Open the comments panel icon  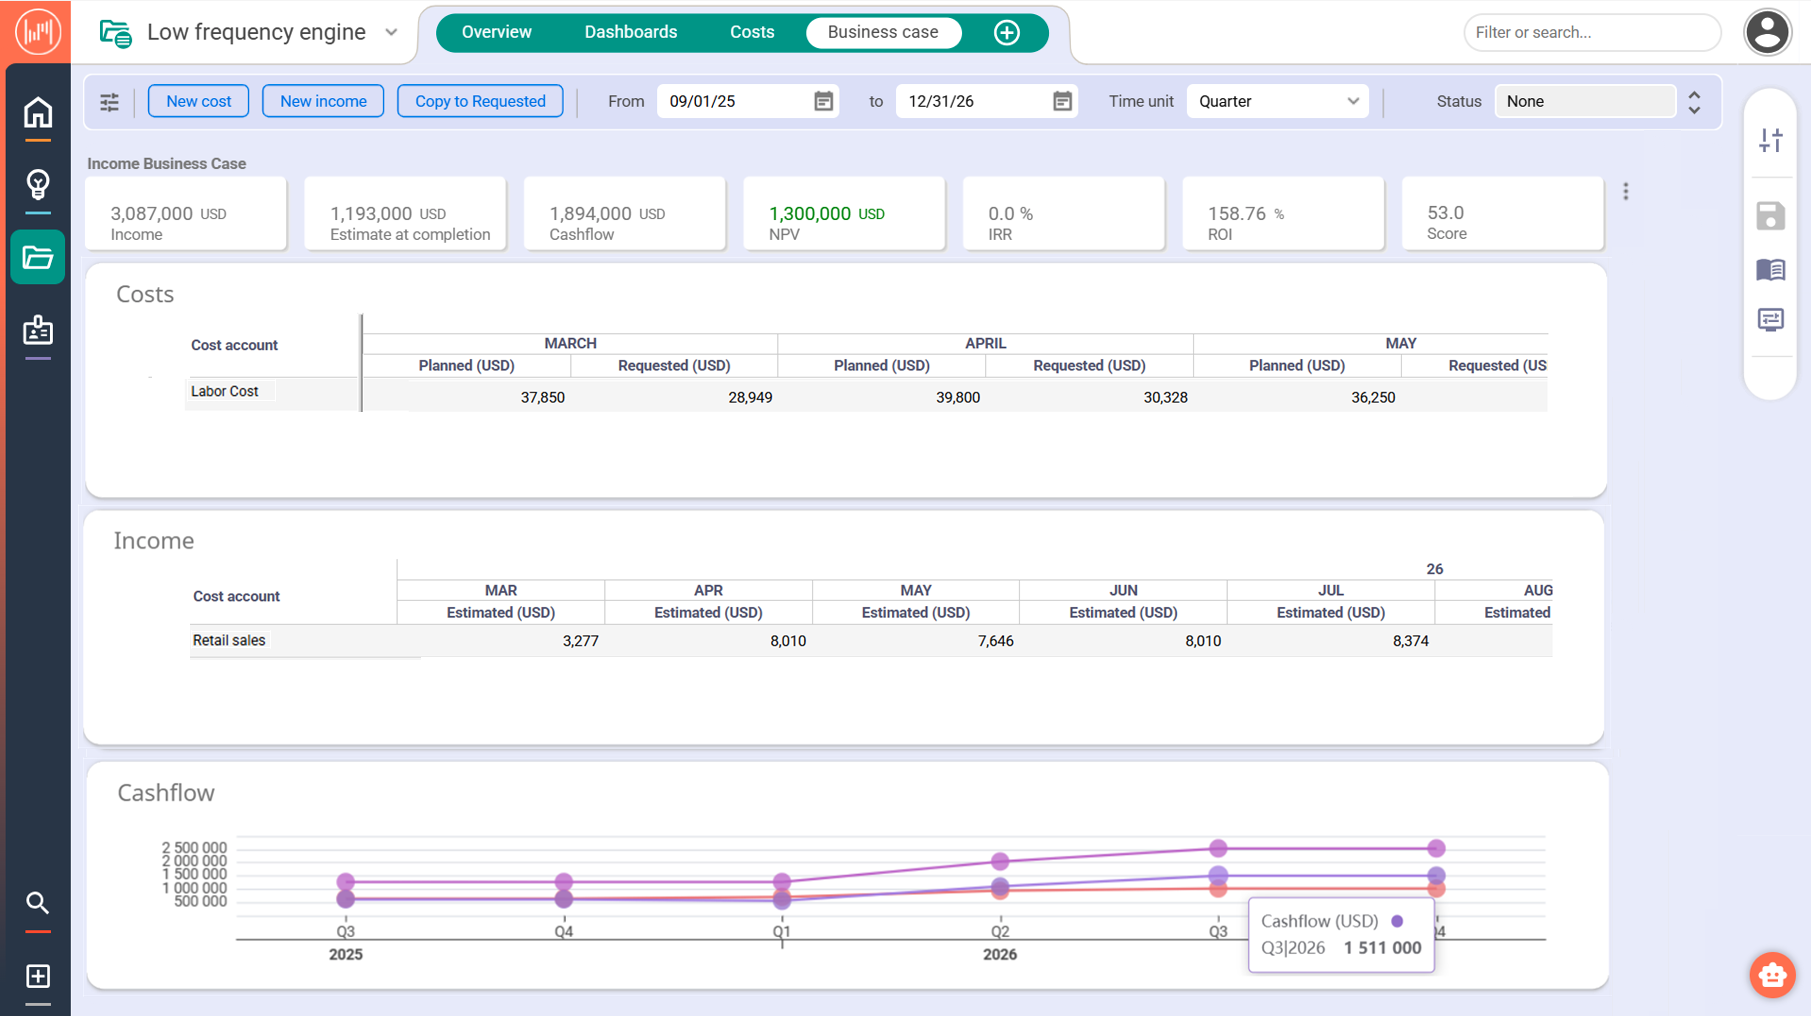pyautogui.click(x=1770, y=320)
